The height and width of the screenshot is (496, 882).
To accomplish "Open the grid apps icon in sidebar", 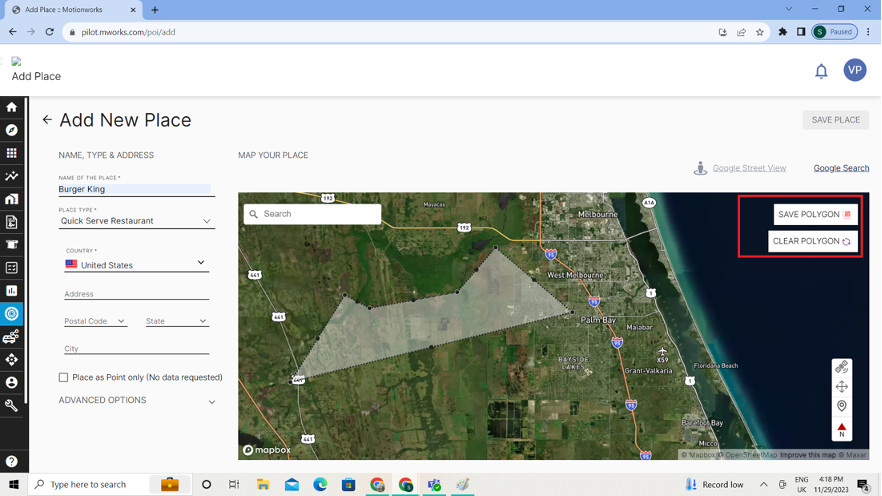I will pos(11,153).
